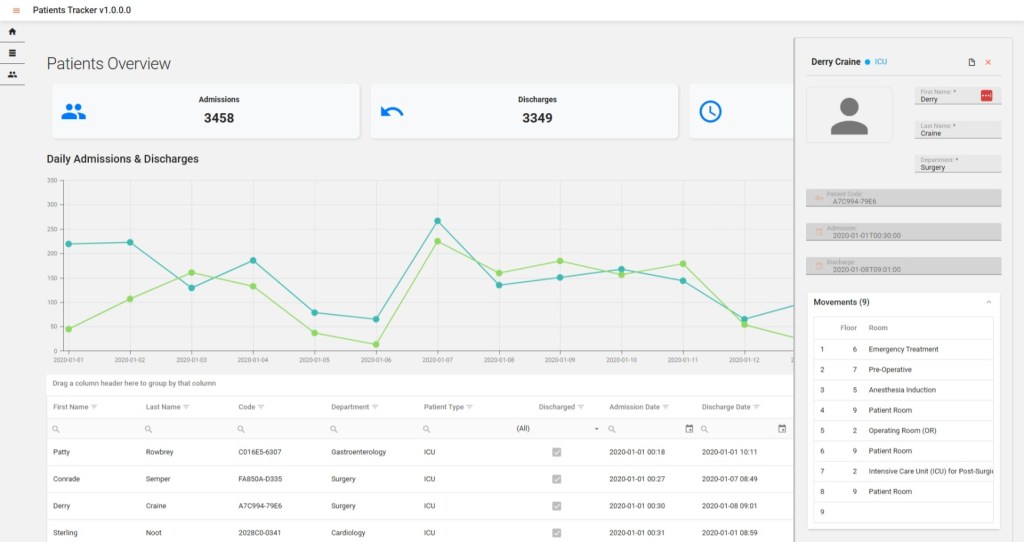Screen dimensions: 1024x542
Task: Click the Patient Type column filter icon
Action: pyautogui.click(x=468, y=407)
